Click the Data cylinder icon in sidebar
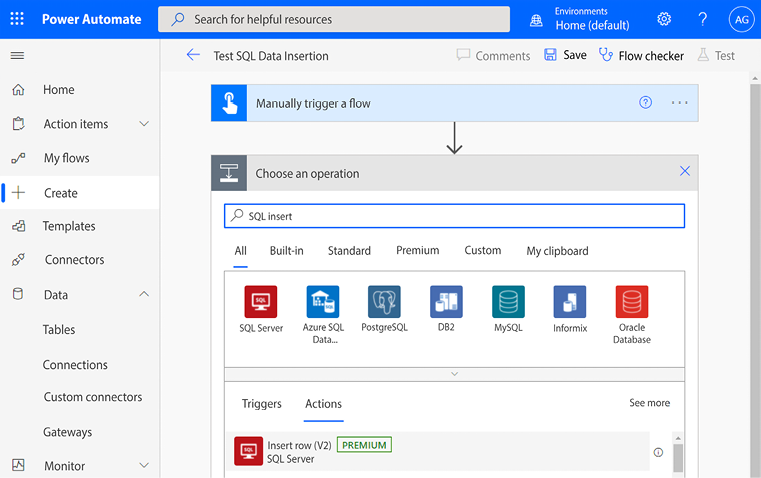Viewport: 761px width, 478px height. click(x=18, y=294)
